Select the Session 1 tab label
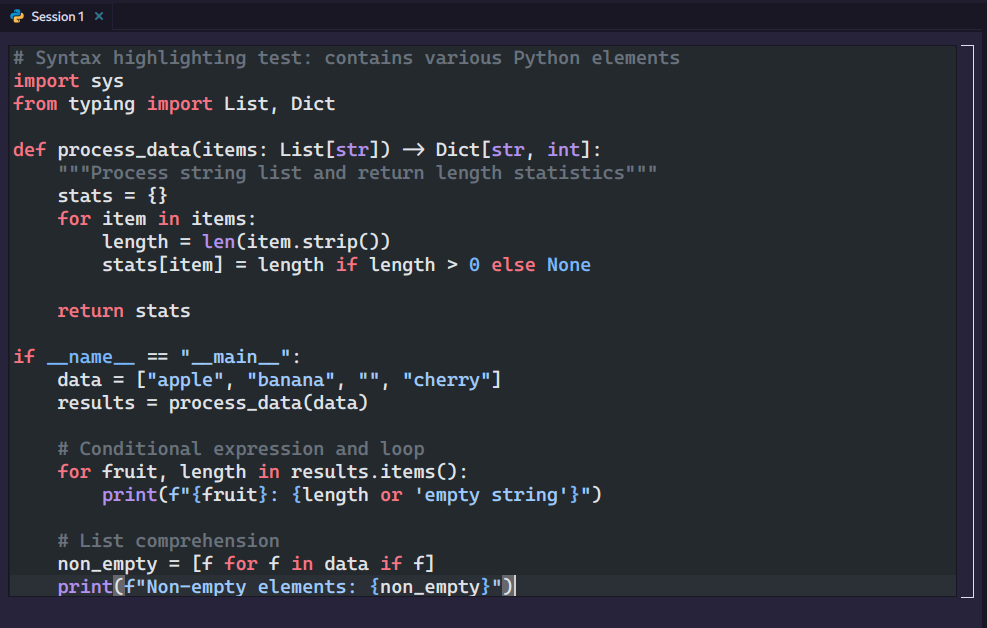Viewport: 987px width, 628px height. pos(57,16)
